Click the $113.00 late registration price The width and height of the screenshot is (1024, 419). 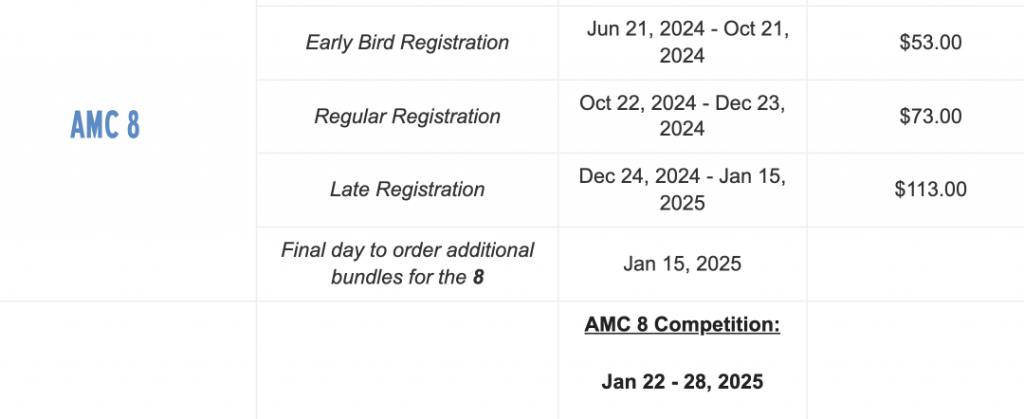930,189
